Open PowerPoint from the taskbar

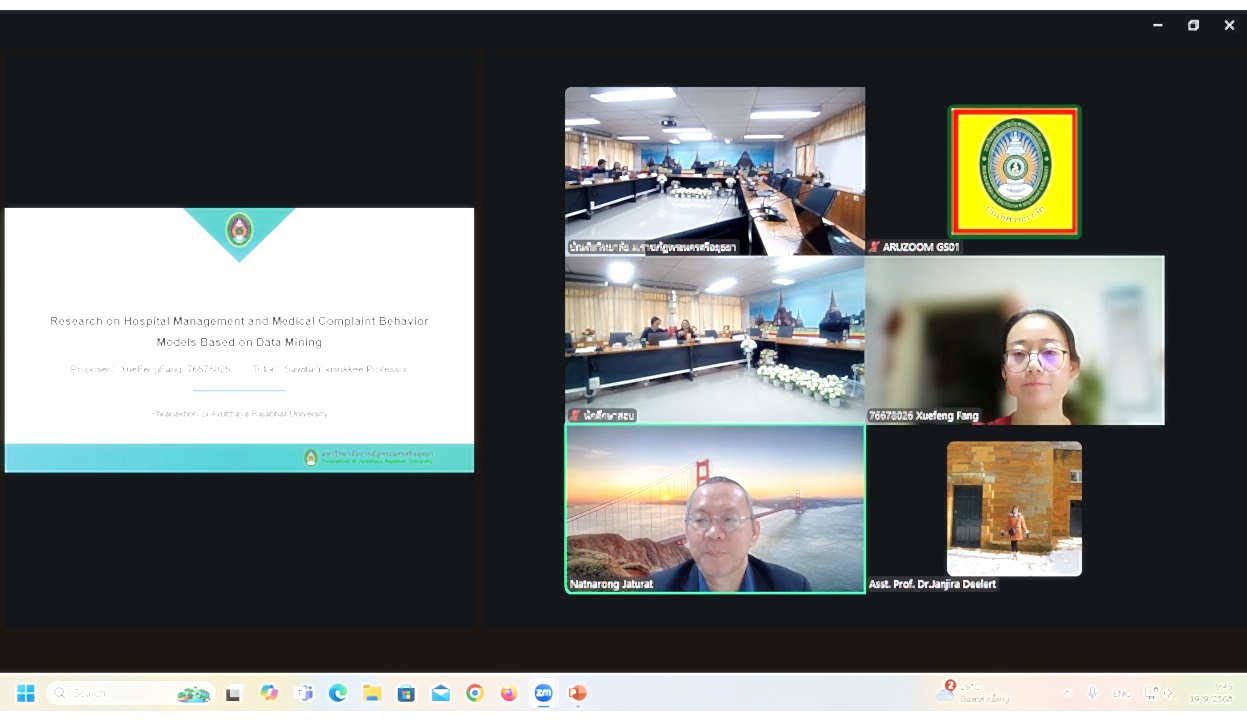pos(577,693)
